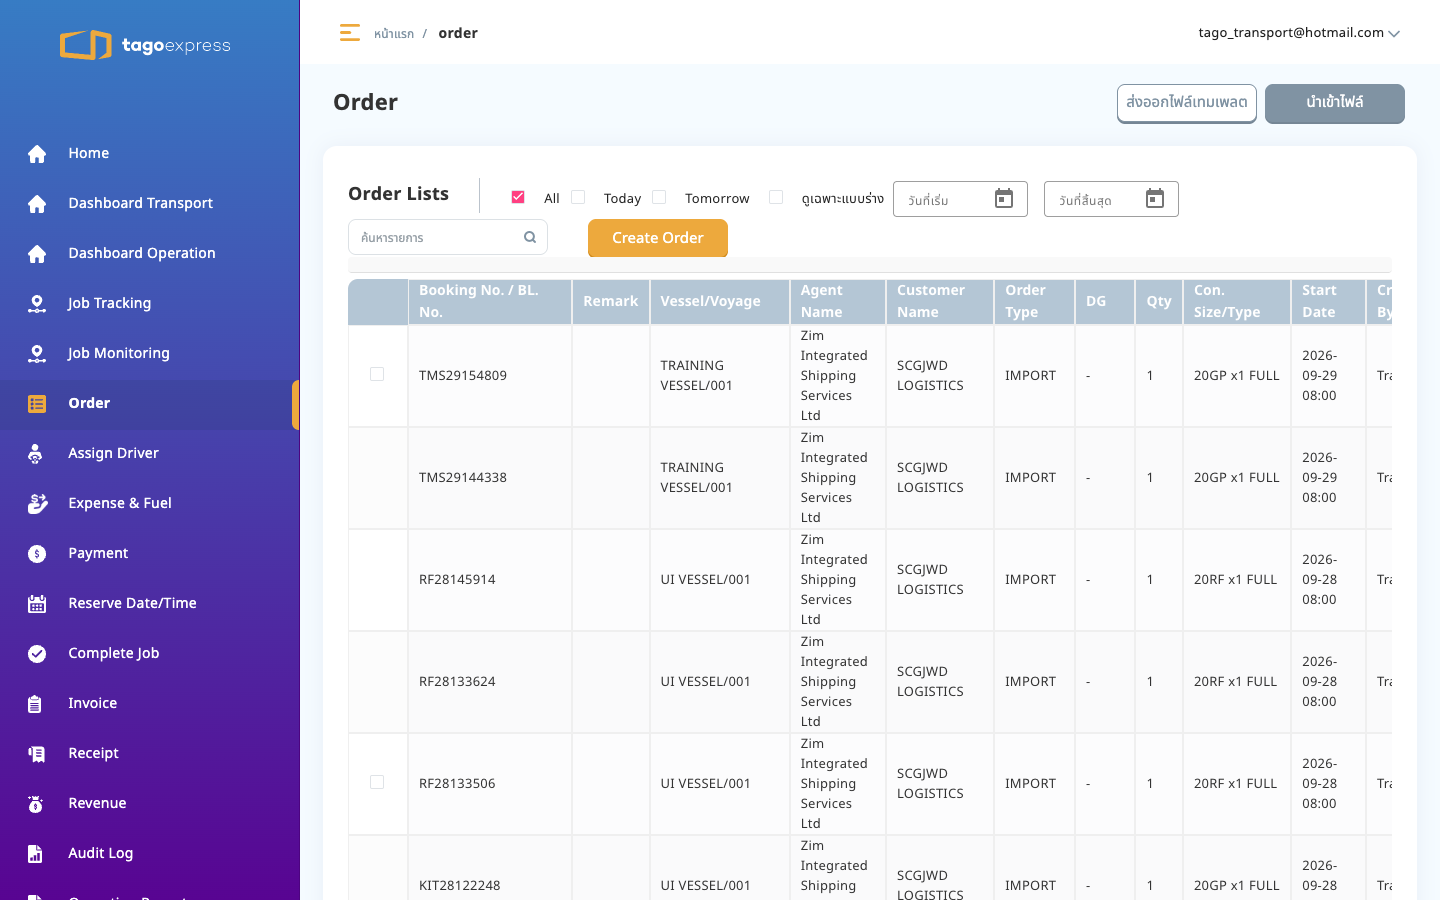Screen dimensions: 1440x900
Task: Click 20RF x1 FULL in RF28145914 row
Action: point(1235,579)
